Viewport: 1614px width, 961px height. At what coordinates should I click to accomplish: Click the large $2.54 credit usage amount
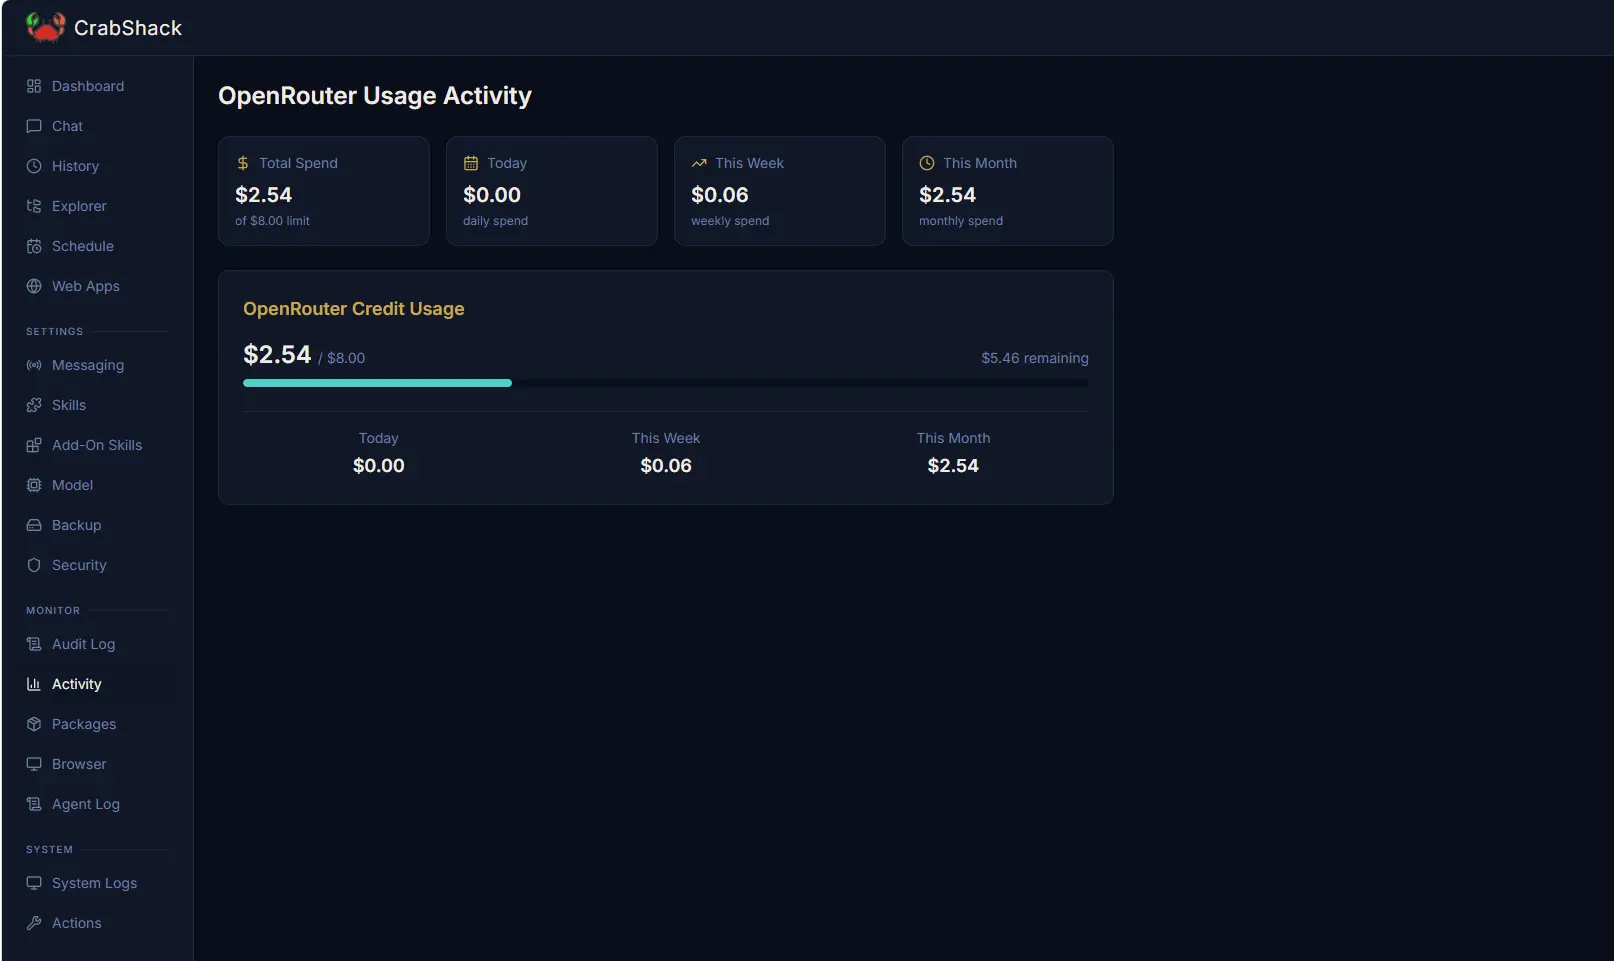click(x=277, y=355)
